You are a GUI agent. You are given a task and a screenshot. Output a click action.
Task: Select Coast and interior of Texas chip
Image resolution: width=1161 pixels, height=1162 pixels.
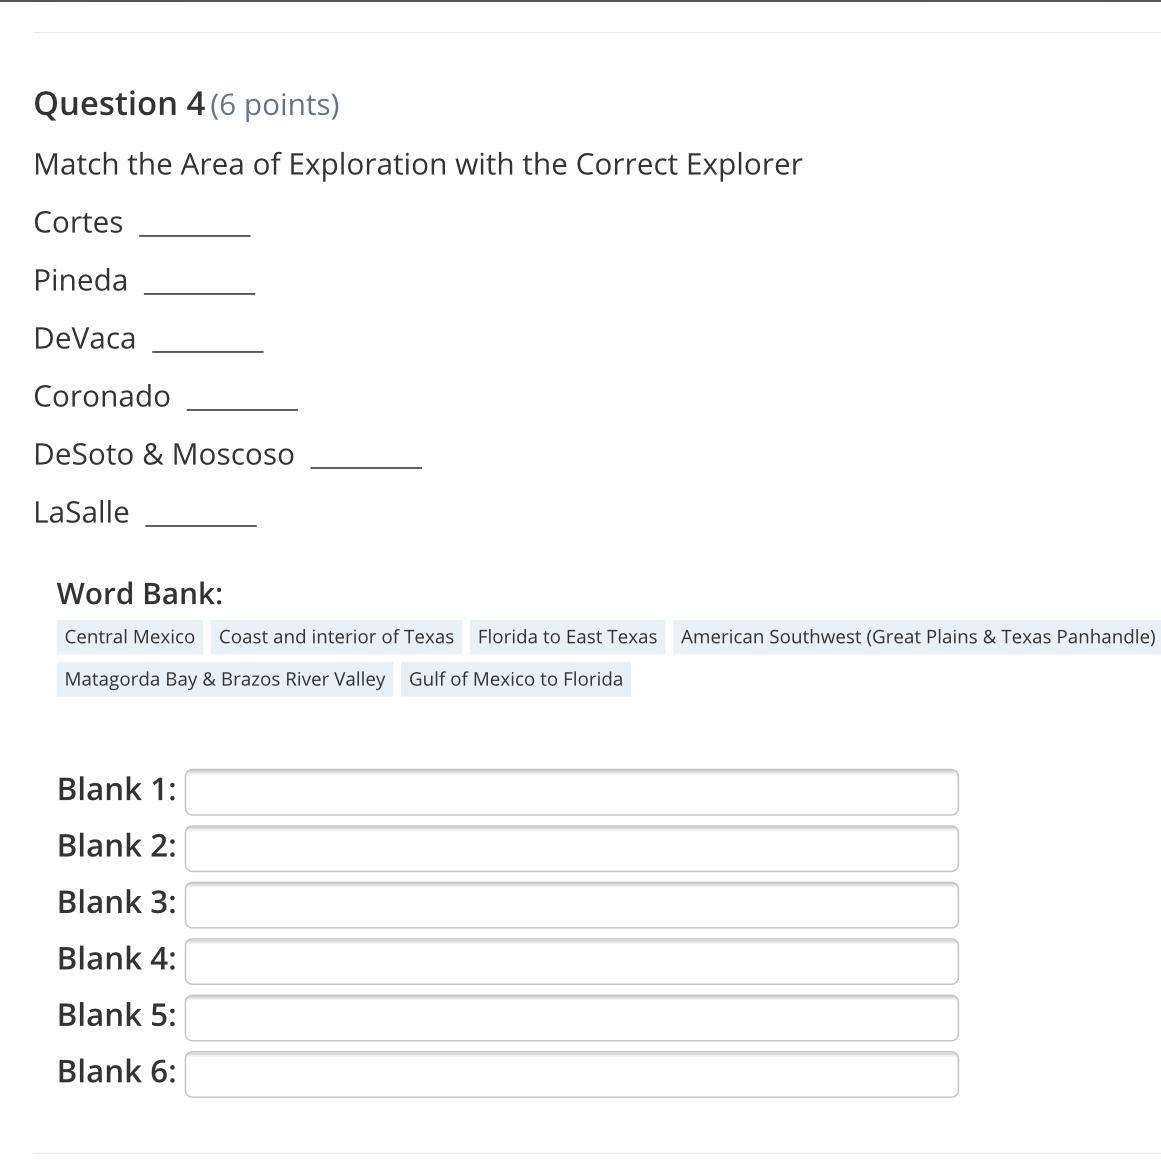click(336, 637)
